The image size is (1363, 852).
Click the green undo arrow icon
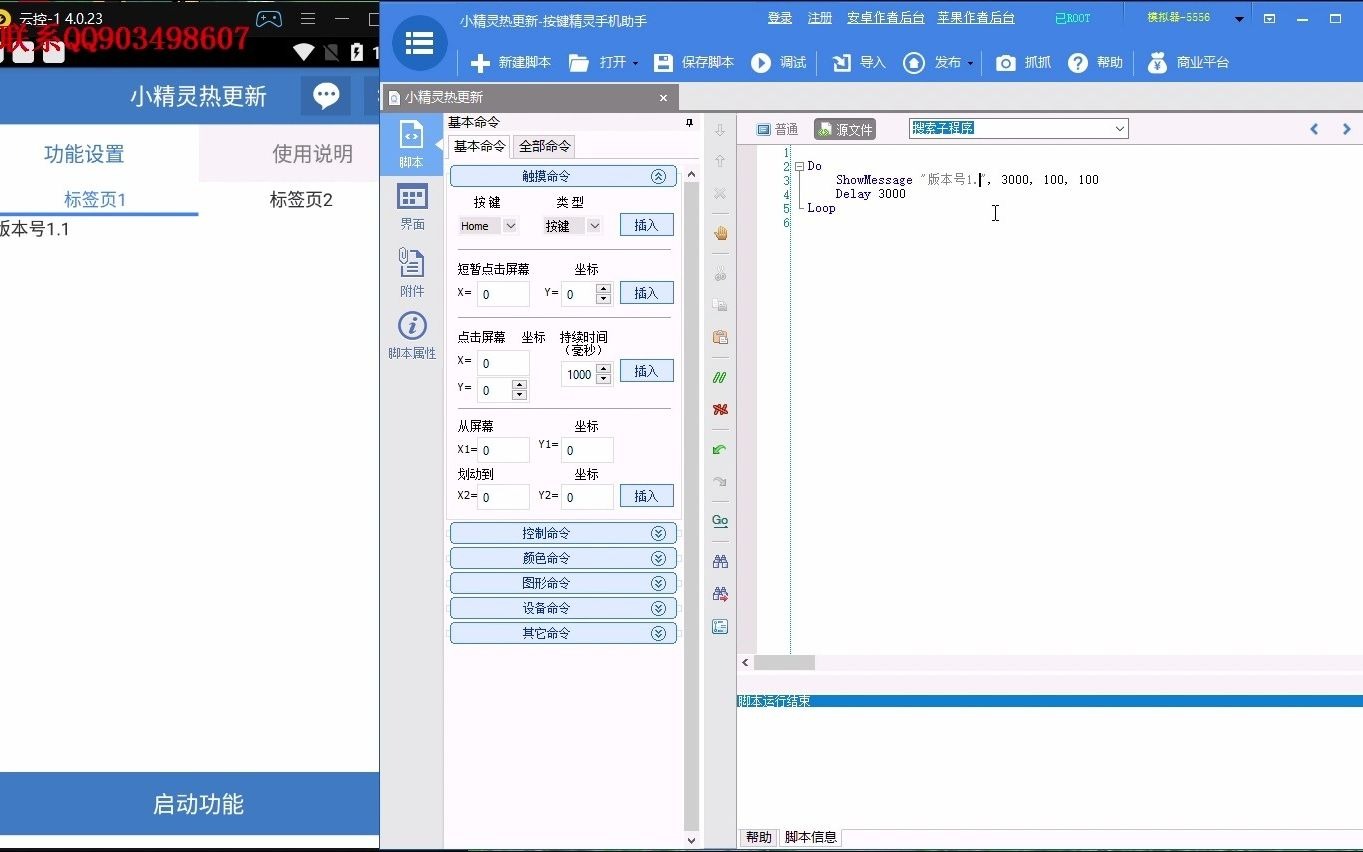point(719,449)
